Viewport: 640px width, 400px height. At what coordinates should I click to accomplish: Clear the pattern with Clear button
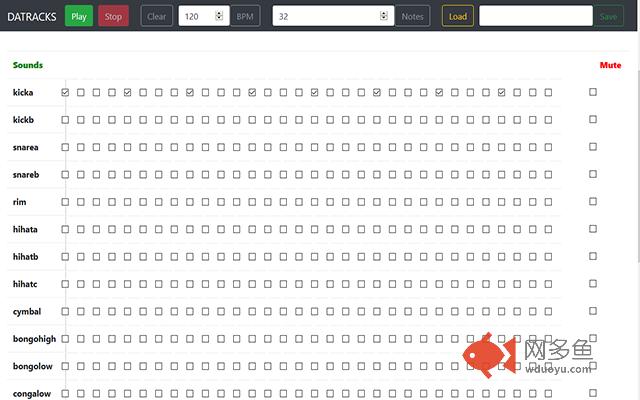(x=156, y=16)
